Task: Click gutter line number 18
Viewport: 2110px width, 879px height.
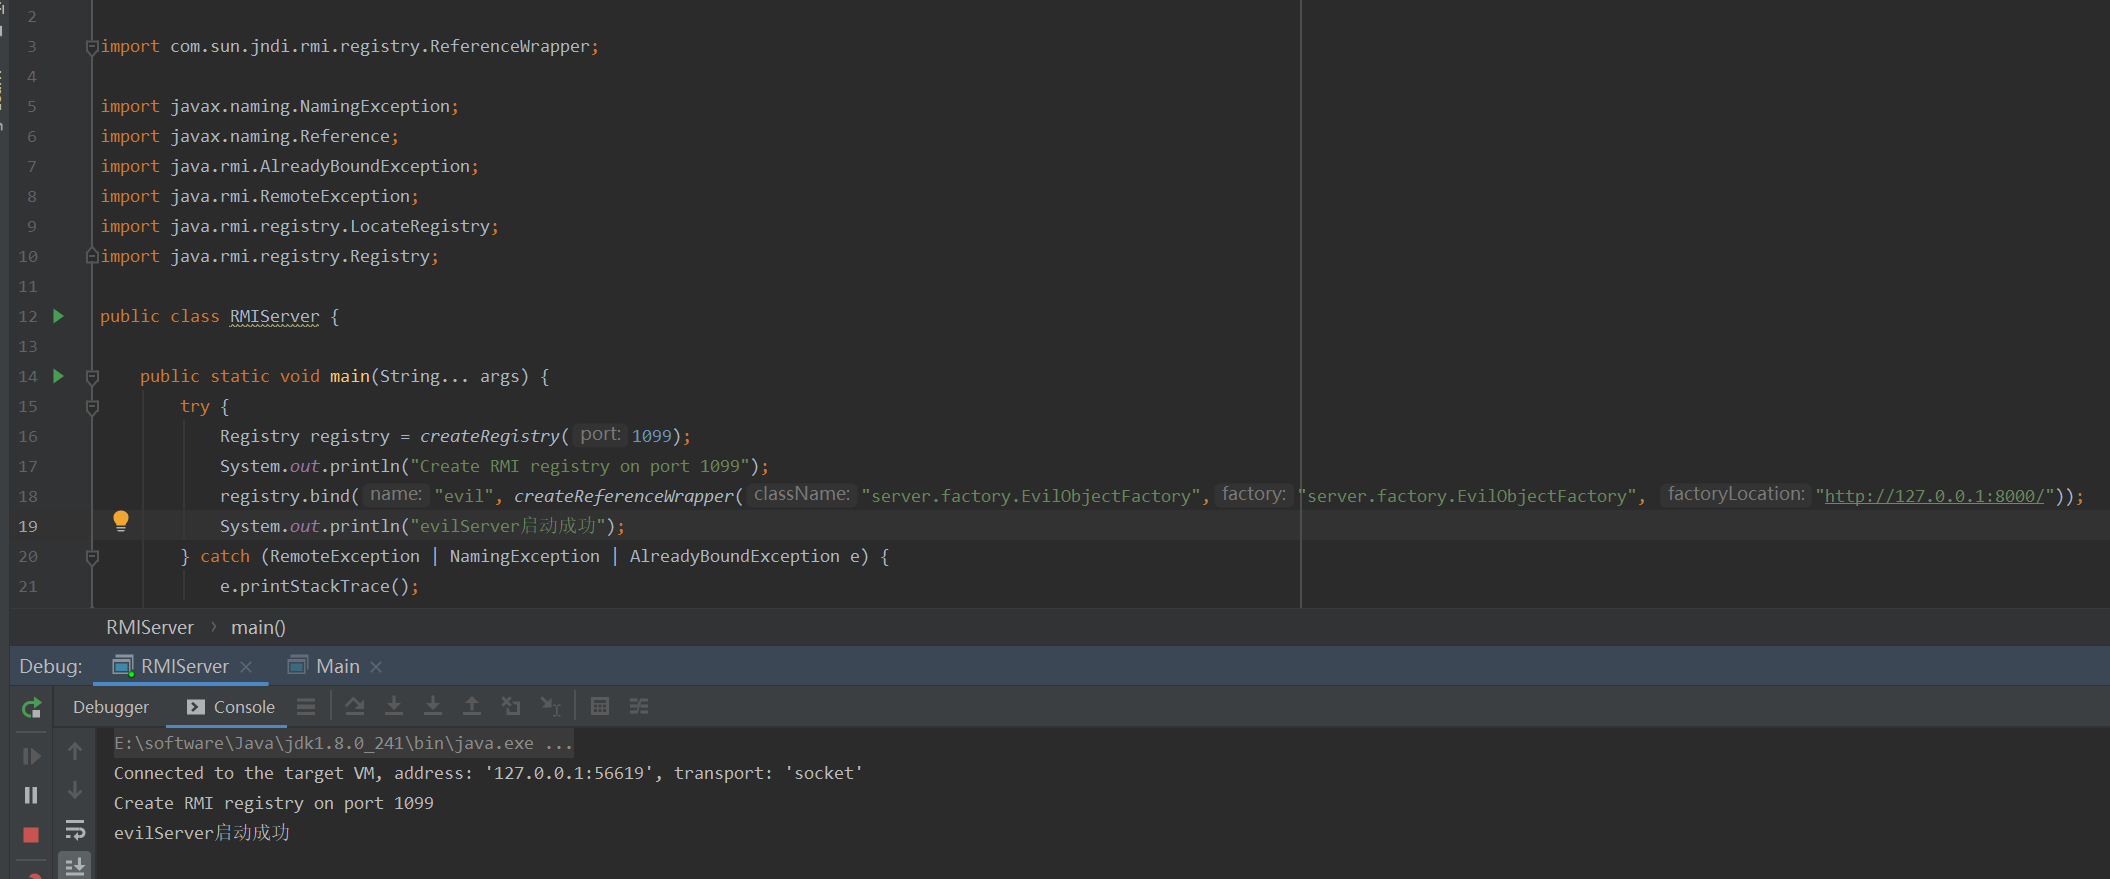Action: click(28, 496)
